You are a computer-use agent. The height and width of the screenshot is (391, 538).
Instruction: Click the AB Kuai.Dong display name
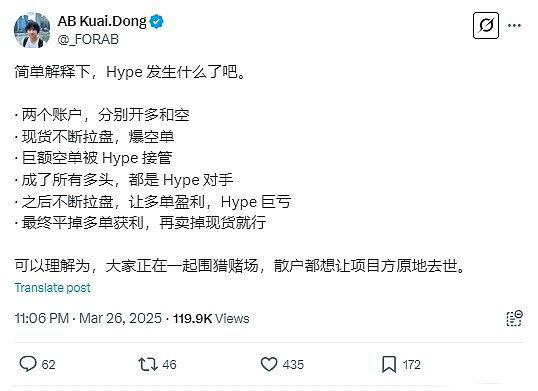pyautogui.click(x=102, y=21)
